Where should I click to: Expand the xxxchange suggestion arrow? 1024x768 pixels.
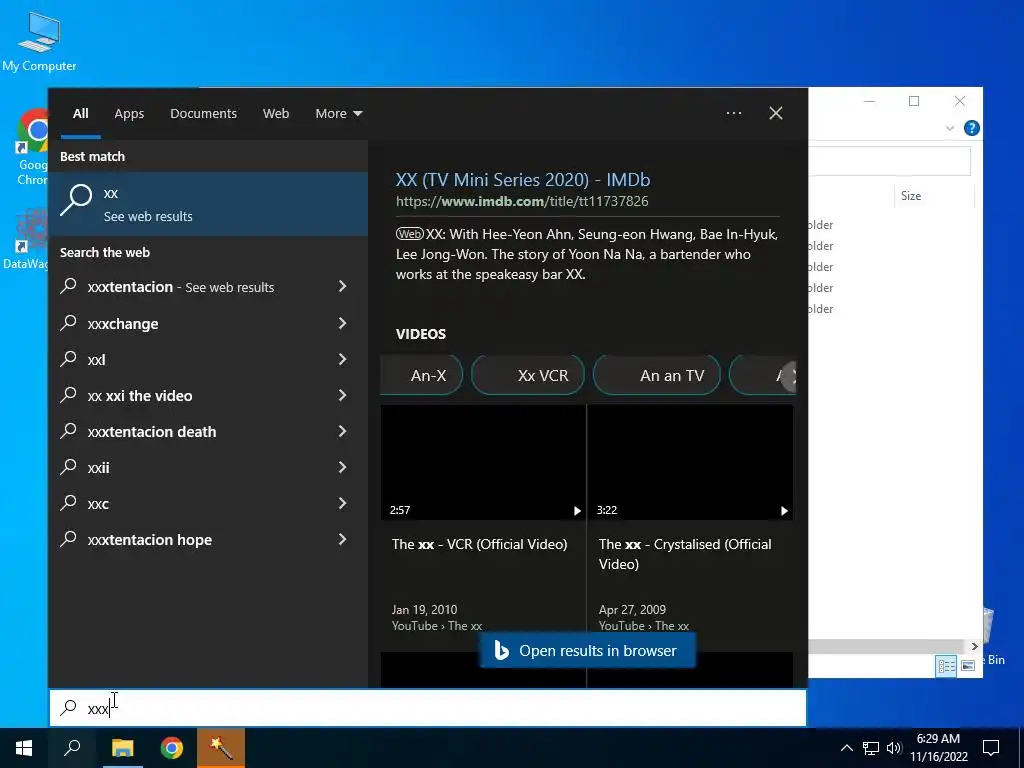(x=342, y=323)
